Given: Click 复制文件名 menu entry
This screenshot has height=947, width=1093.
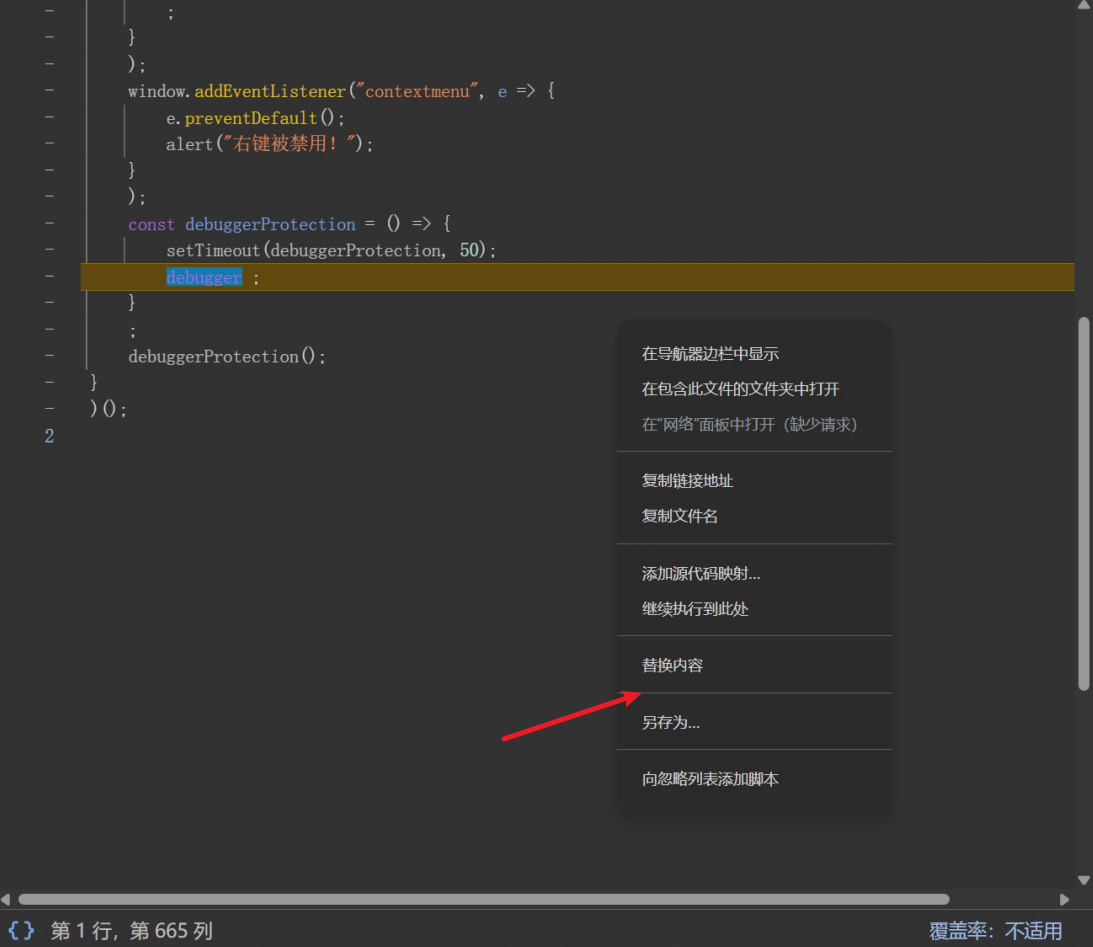Looking at the screenshot, I should point(679,516).
